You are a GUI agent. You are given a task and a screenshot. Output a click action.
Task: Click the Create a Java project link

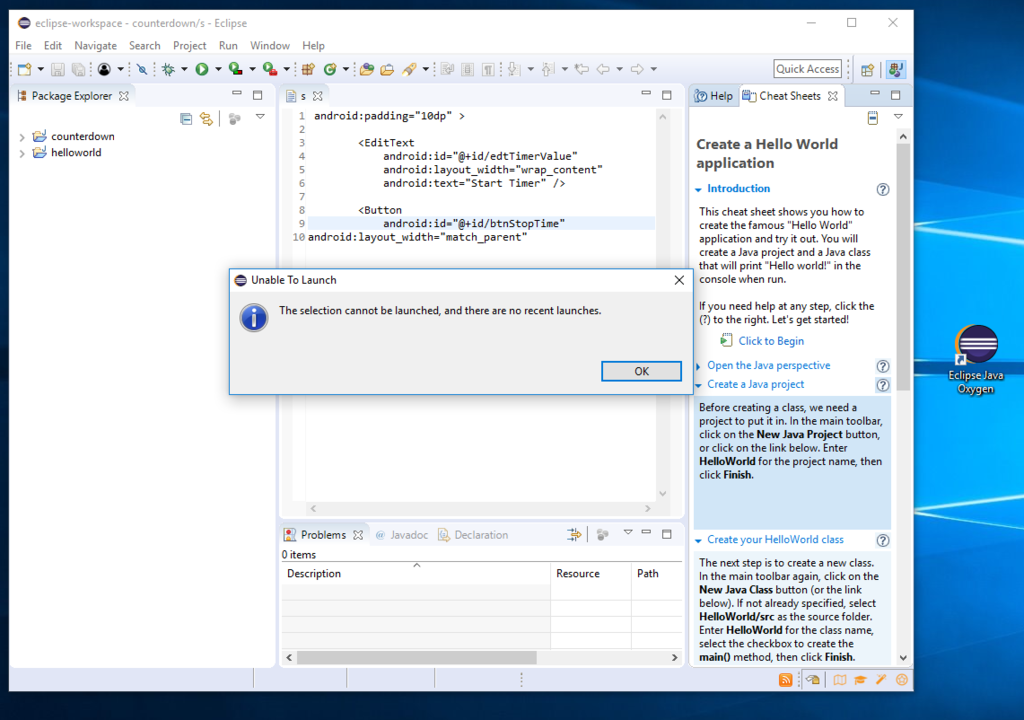[x=755, y=385]
